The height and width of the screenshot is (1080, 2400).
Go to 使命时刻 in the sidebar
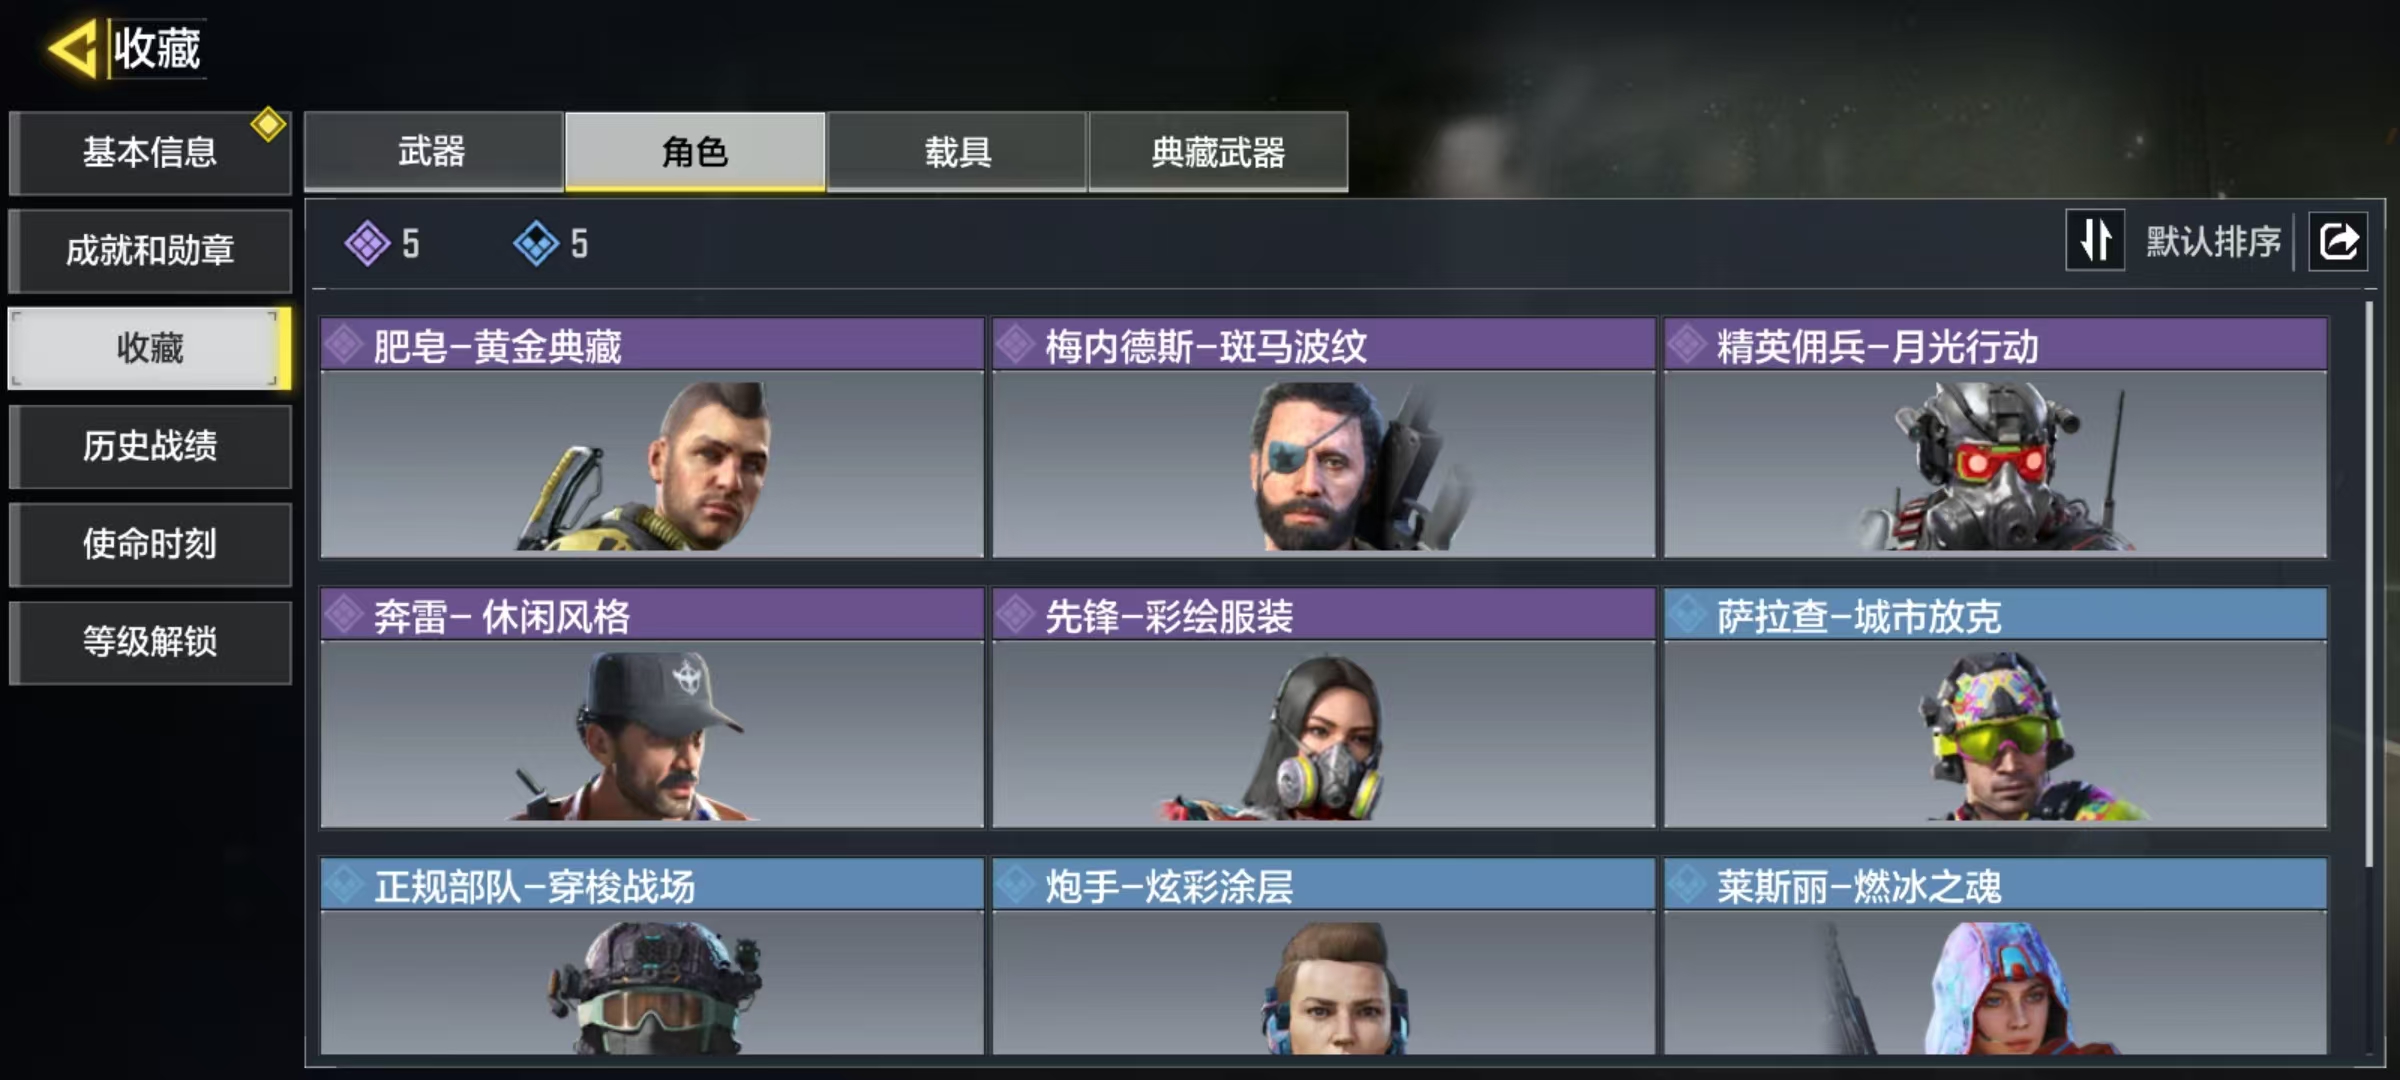point(150,544)
